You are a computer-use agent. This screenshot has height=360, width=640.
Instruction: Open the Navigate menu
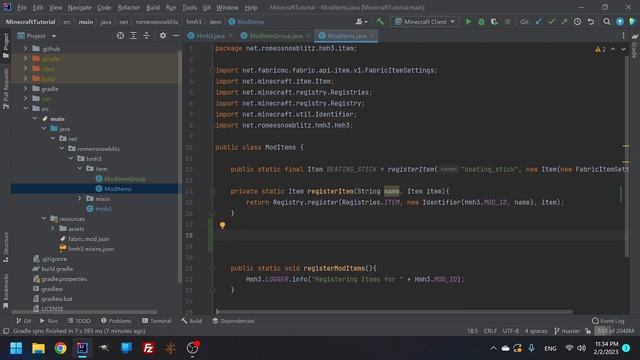click(80, 7)
